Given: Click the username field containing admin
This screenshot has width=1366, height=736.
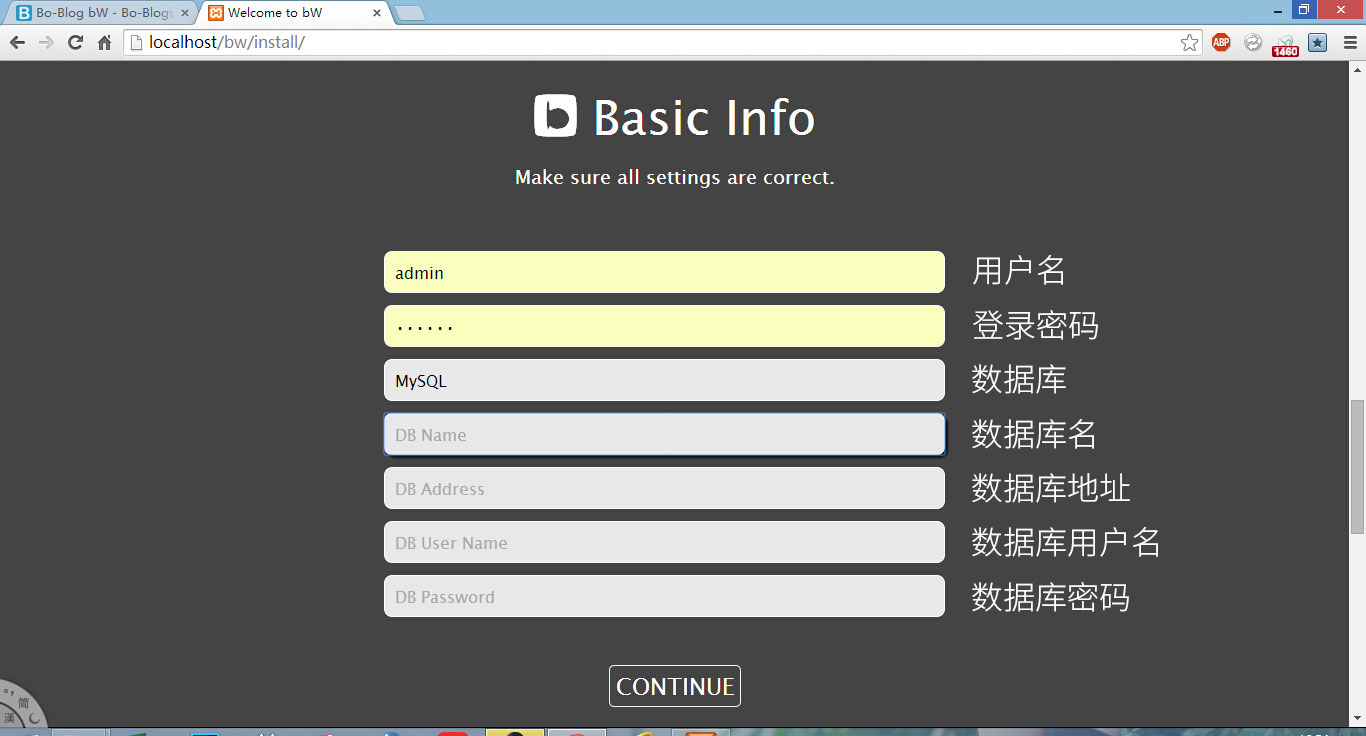Looking at the screenshot, I should pos(664,272).
